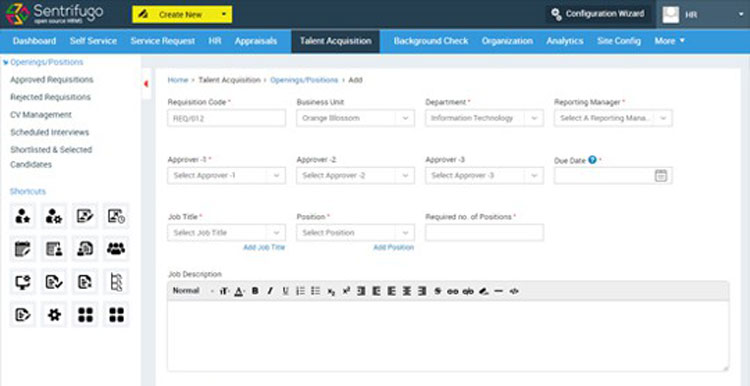Image resolution: width=750 pixels, height=386 pixels.
Task: Insert unordered bullet list in editor toolbar
Action: (x=315, y=291)
